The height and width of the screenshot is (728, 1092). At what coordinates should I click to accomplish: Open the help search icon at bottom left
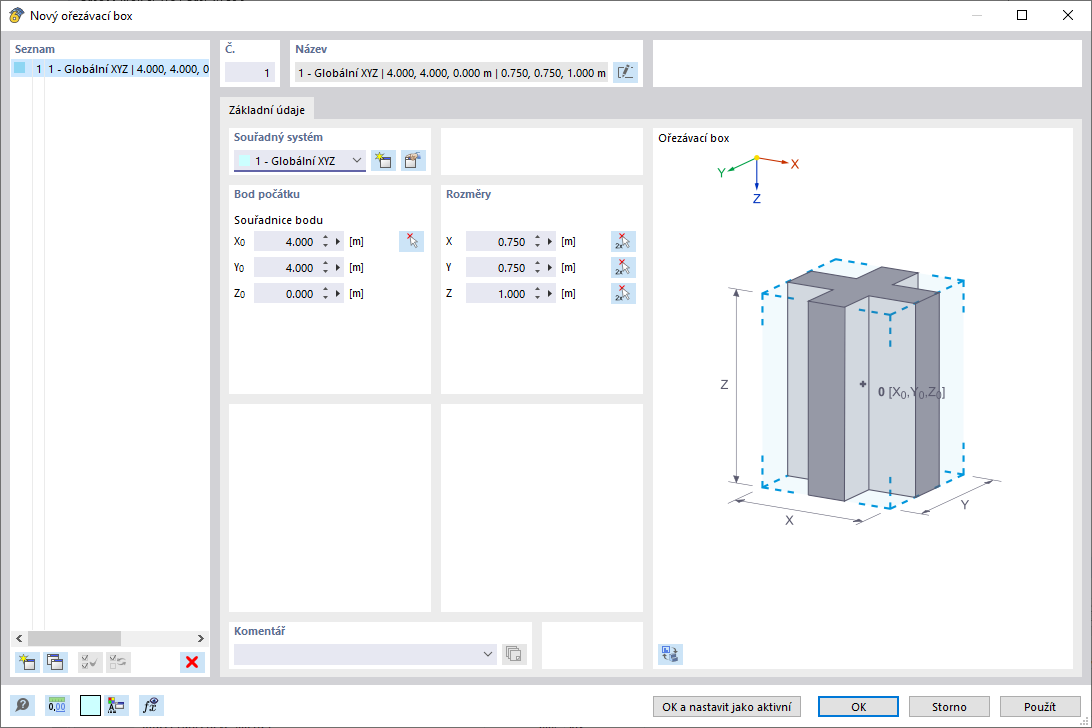pyautogui.click(x=22, y=706)
